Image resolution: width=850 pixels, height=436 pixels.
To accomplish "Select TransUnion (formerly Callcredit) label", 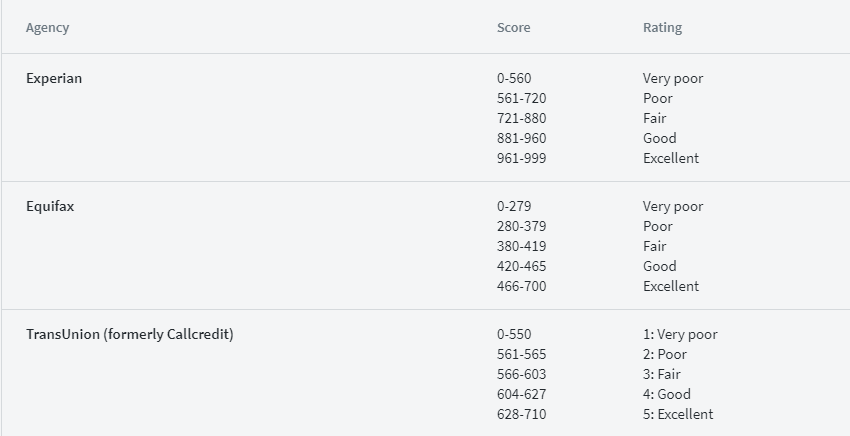I will click(130, 335).
